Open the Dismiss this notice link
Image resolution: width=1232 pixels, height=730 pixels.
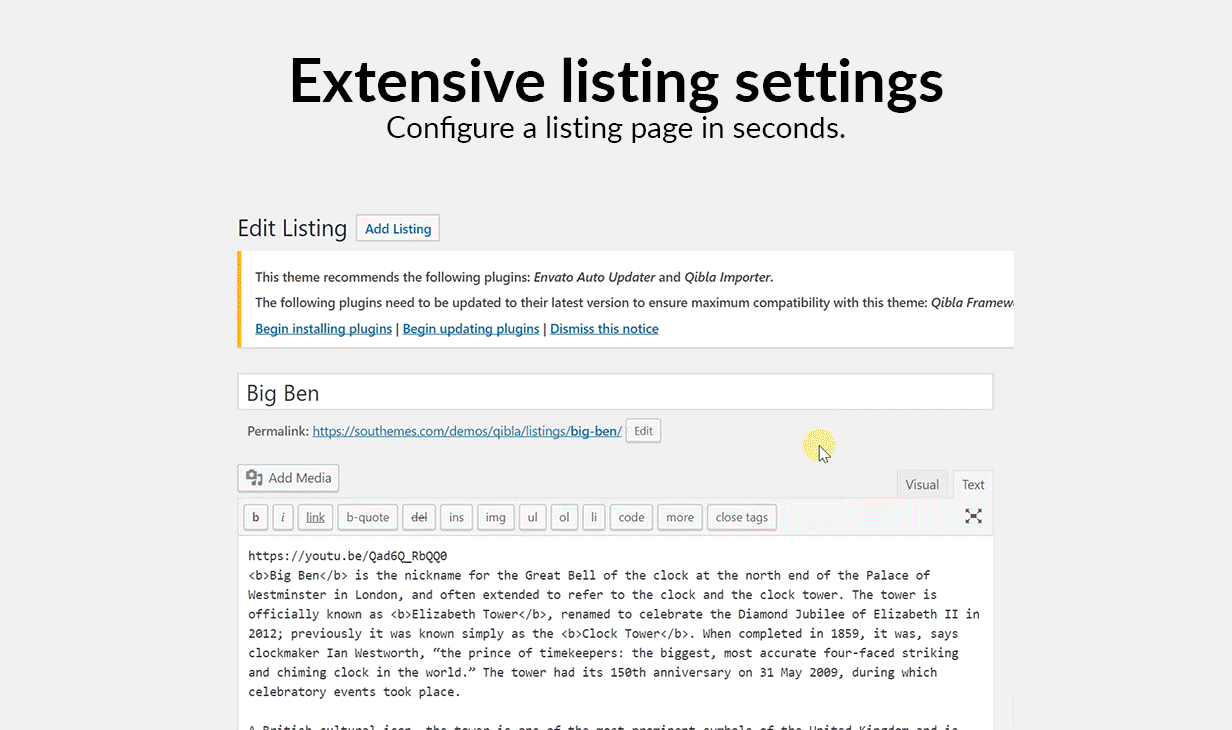click(x=604, y=329)
